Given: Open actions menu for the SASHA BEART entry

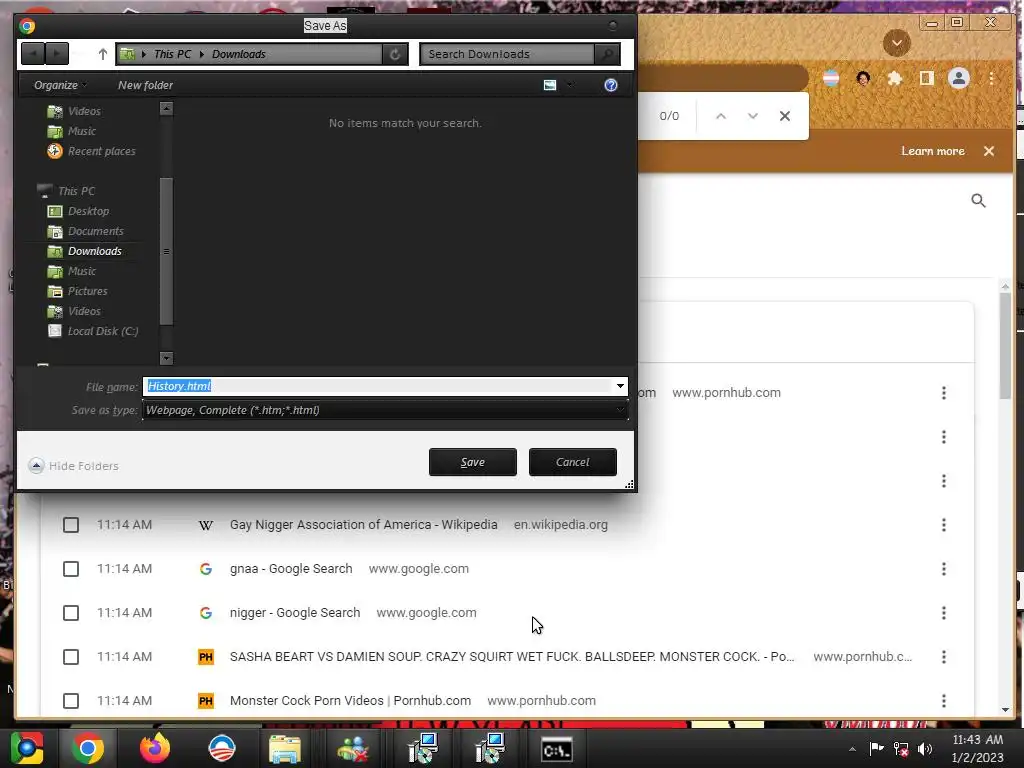Looking at the screenshot, I should click(x=944, y=657).
